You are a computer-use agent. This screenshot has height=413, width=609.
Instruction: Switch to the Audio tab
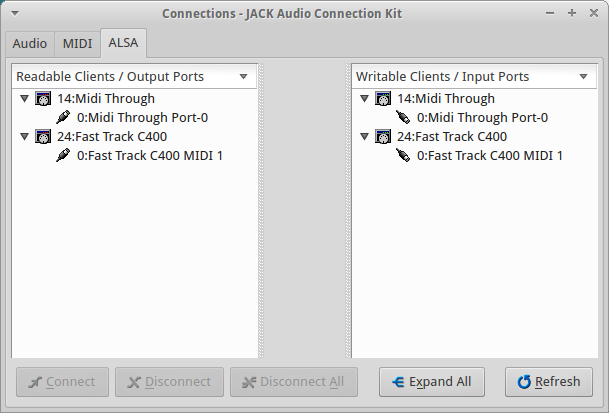tap(29, 44)
